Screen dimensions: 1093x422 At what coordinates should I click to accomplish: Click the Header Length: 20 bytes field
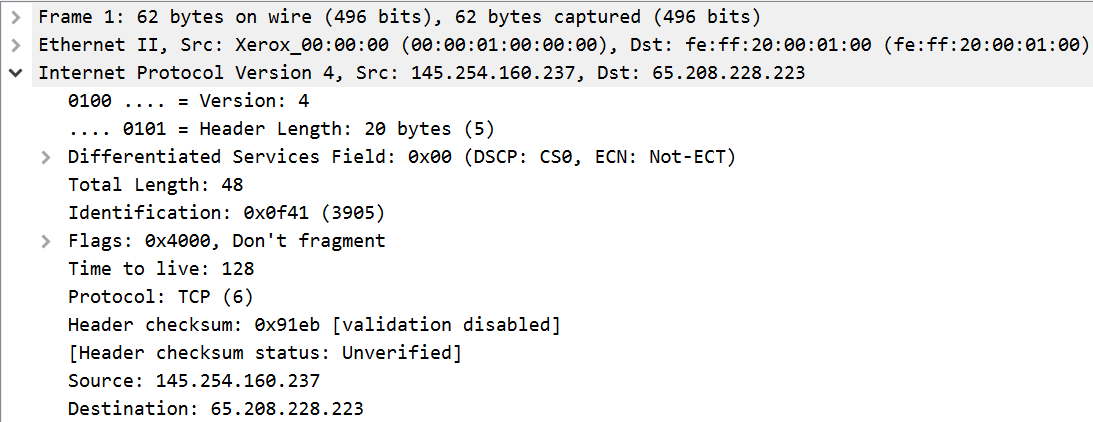point(281,129)
